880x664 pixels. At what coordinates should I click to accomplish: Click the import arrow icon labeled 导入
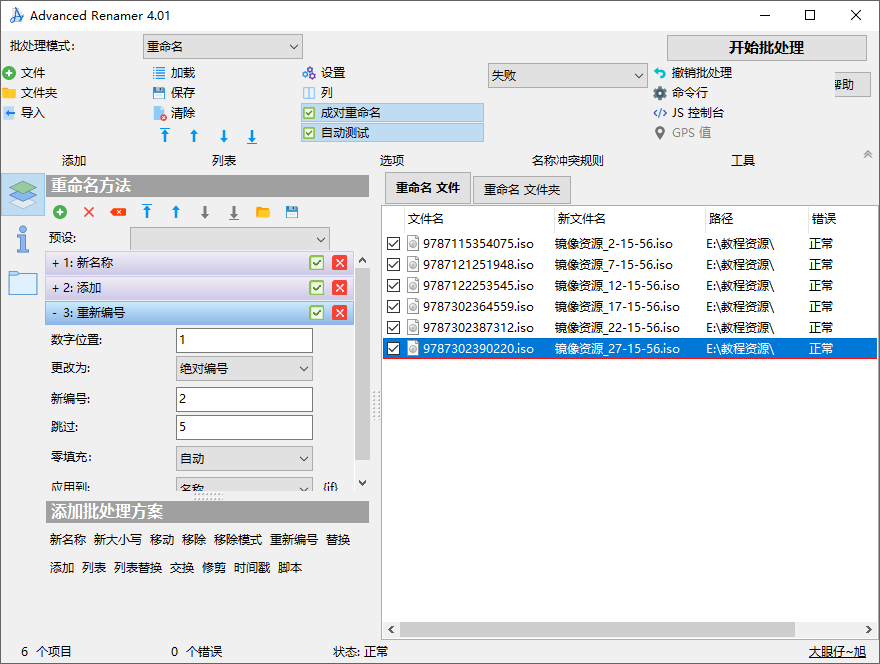9,113
